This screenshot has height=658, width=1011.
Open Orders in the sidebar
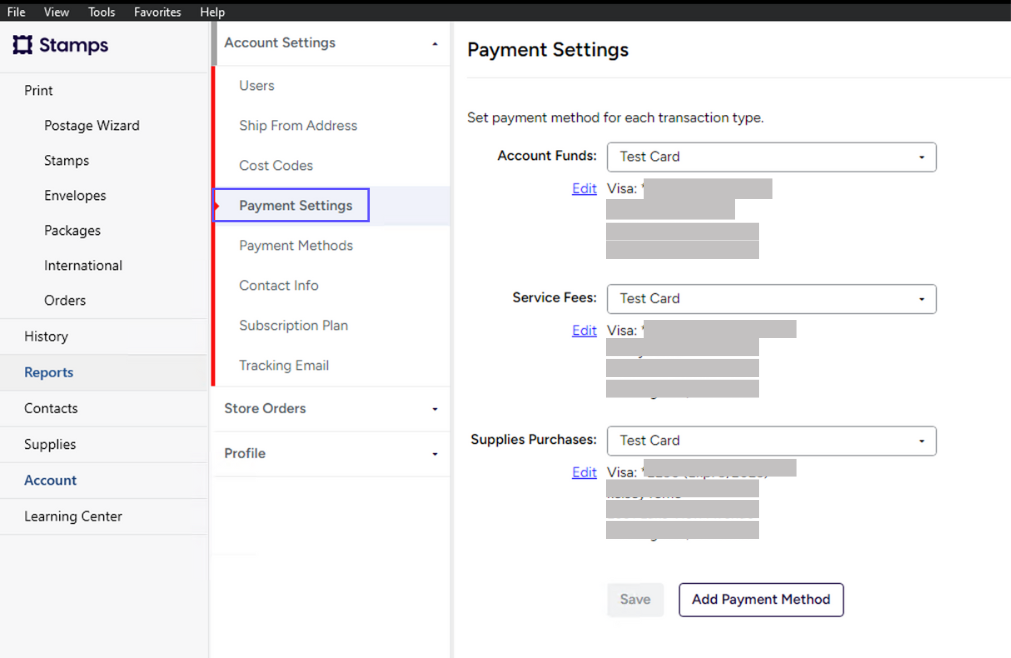(64, 300)
